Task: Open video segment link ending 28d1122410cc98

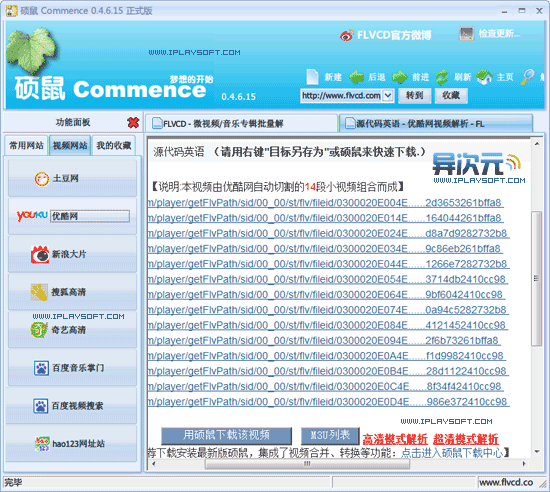Action: pyautogui.click(x=328, y=371)
